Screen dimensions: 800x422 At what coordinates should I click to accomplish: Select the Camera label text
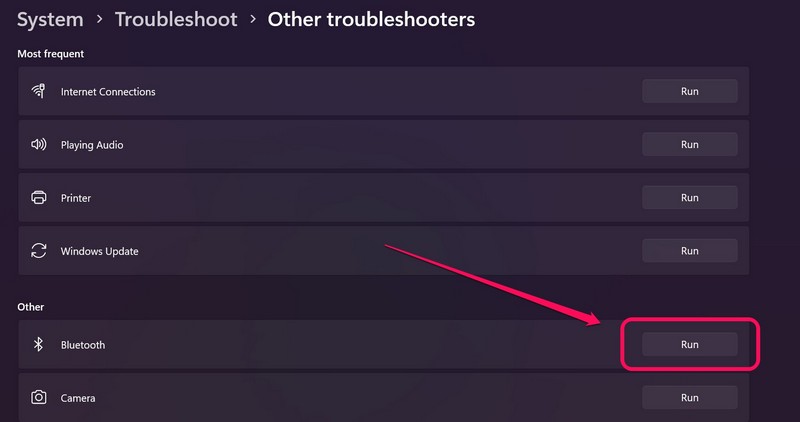pyautogui.click(x=78, y=398)
